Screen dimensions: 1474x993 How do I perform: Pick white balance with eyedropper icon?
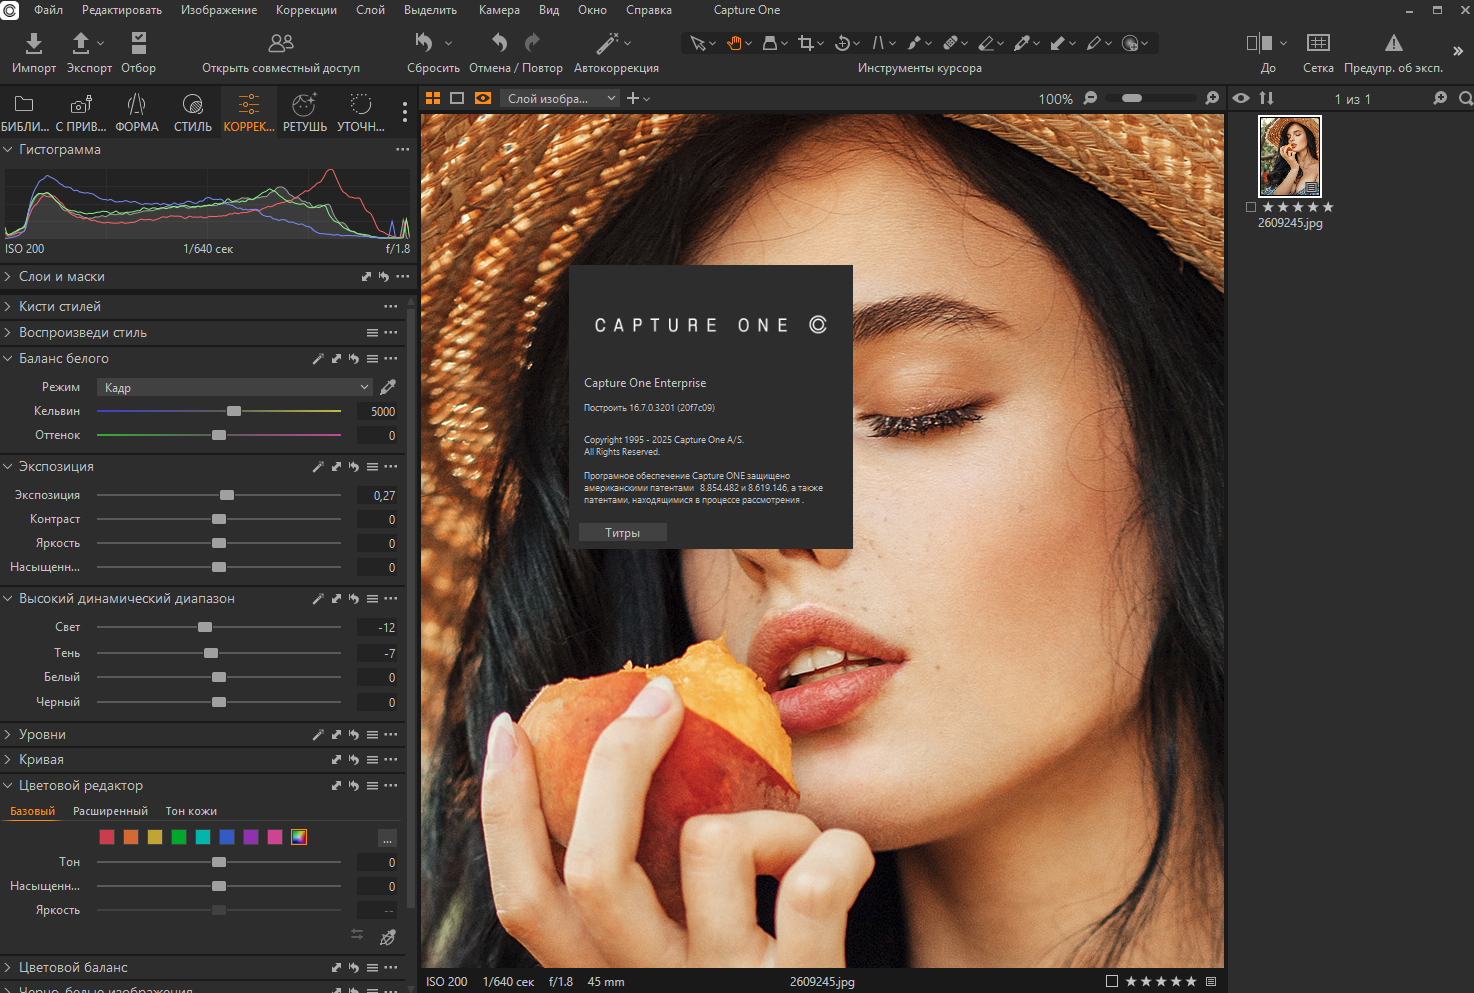pyautogui.click(x=388, y=387)
